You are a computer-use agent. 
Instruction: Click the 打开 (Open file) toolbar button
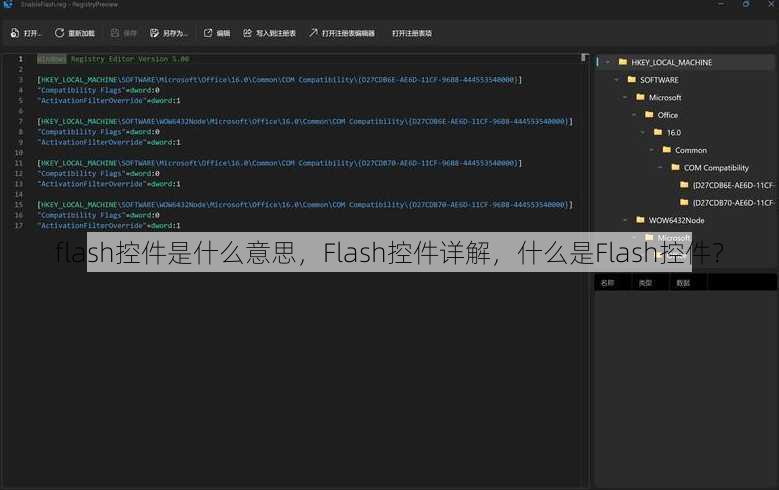tap(25, 33)
